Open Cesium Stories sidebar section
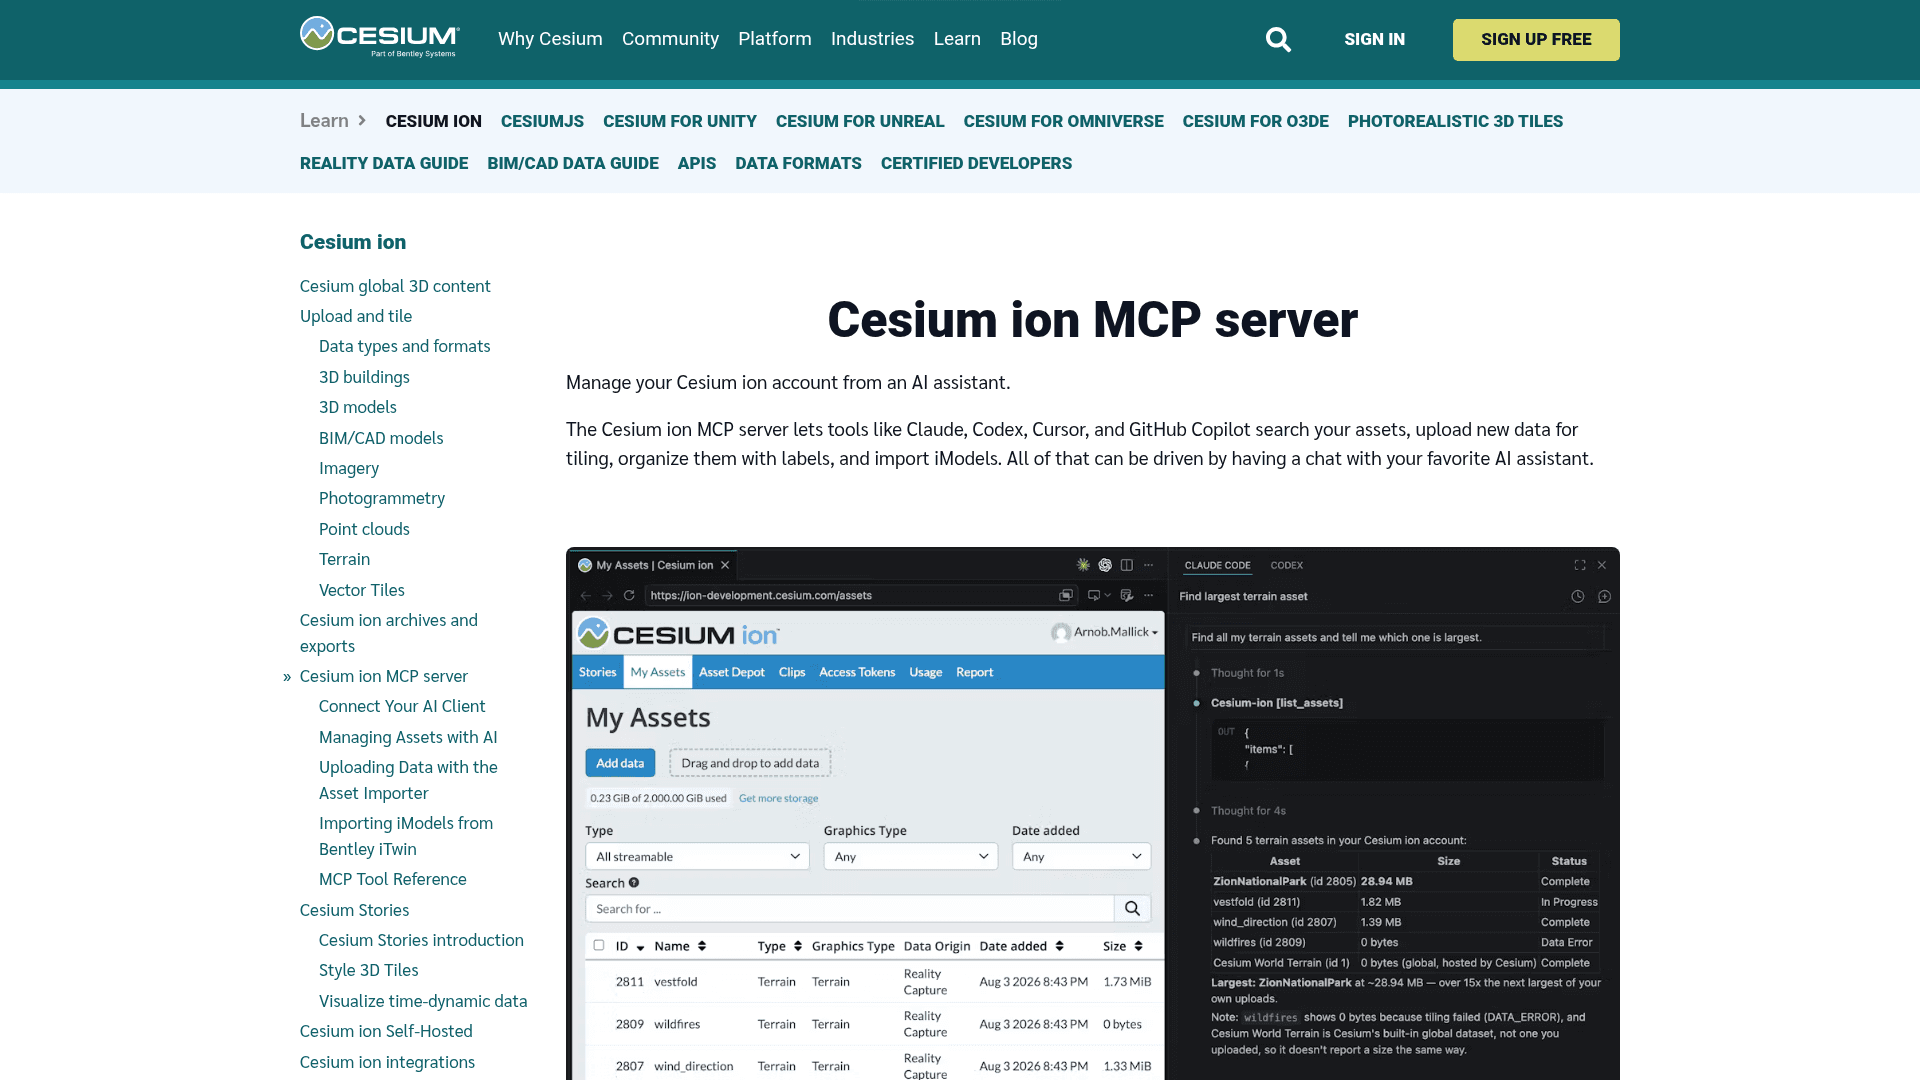This screenshot has width=1920, height=1080. (x=354, y=910)
